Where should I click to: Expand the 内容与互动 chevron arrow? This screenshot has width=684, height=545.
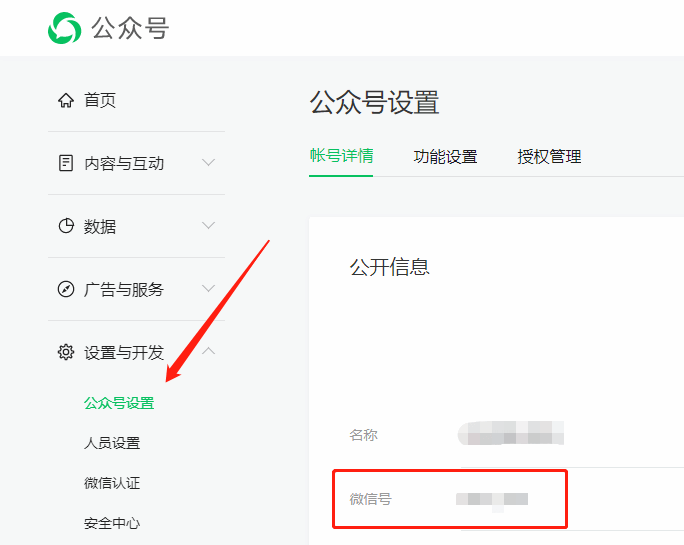click(208, 162)
